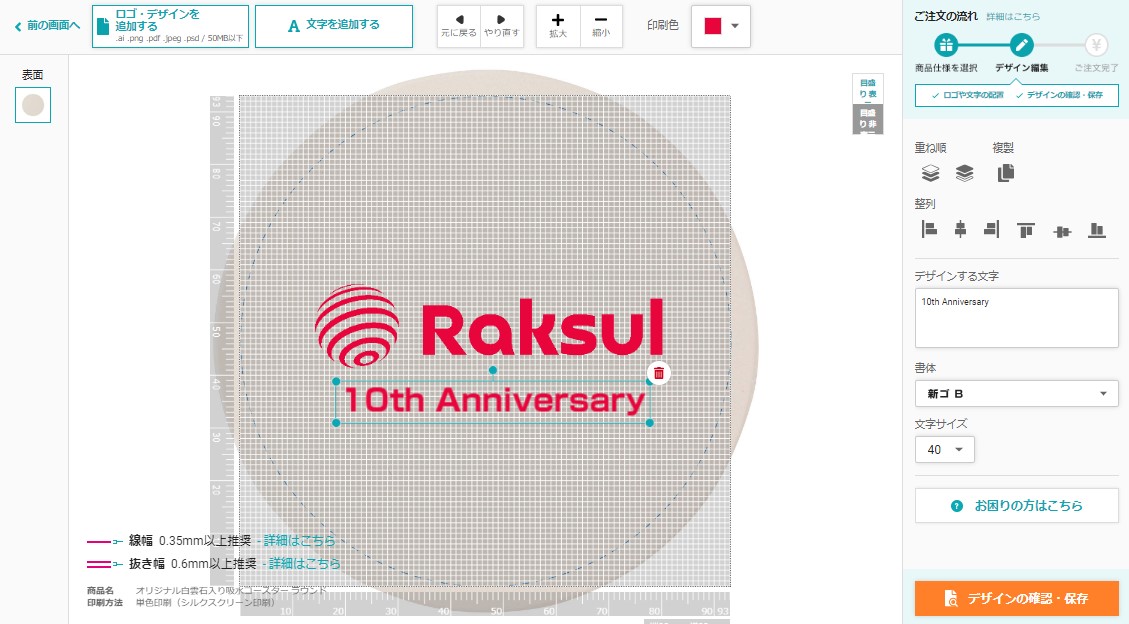This screenshot has height=624, width=1129.
Task: Duplicate the object with the 複製 icon
Action: (x=1005, y=173)
